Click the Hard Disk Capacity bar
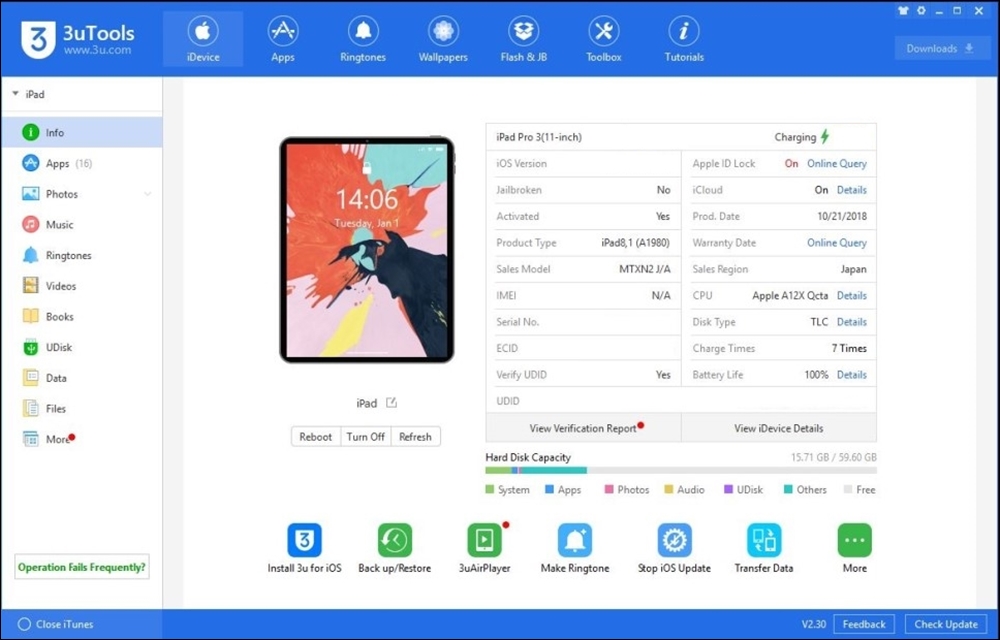Viewport: 1000px width, 640px height. pyautogui.click(x=680, y=470)
